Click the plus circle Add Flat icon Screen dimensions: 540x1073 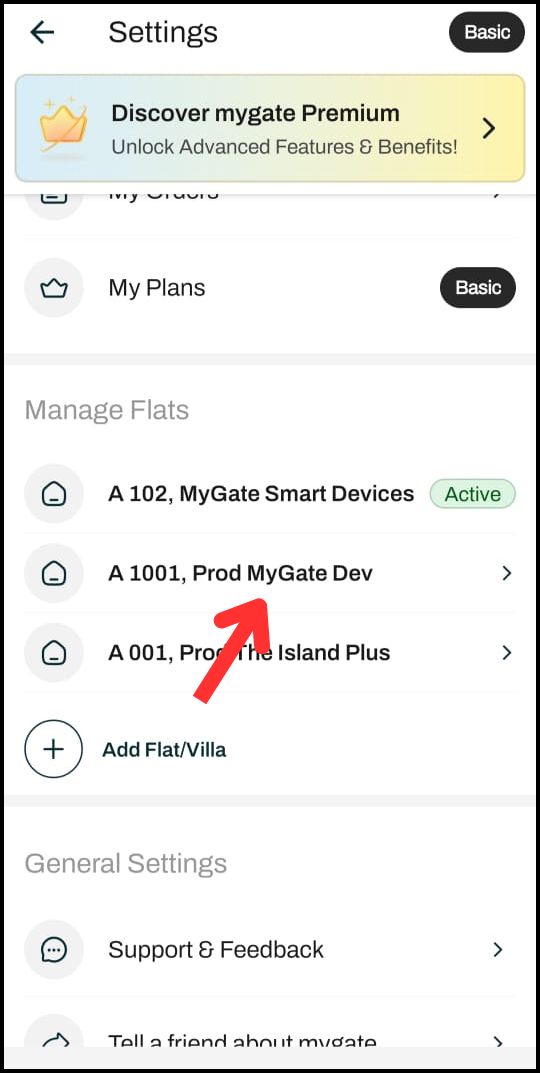[x=53, y=749]
